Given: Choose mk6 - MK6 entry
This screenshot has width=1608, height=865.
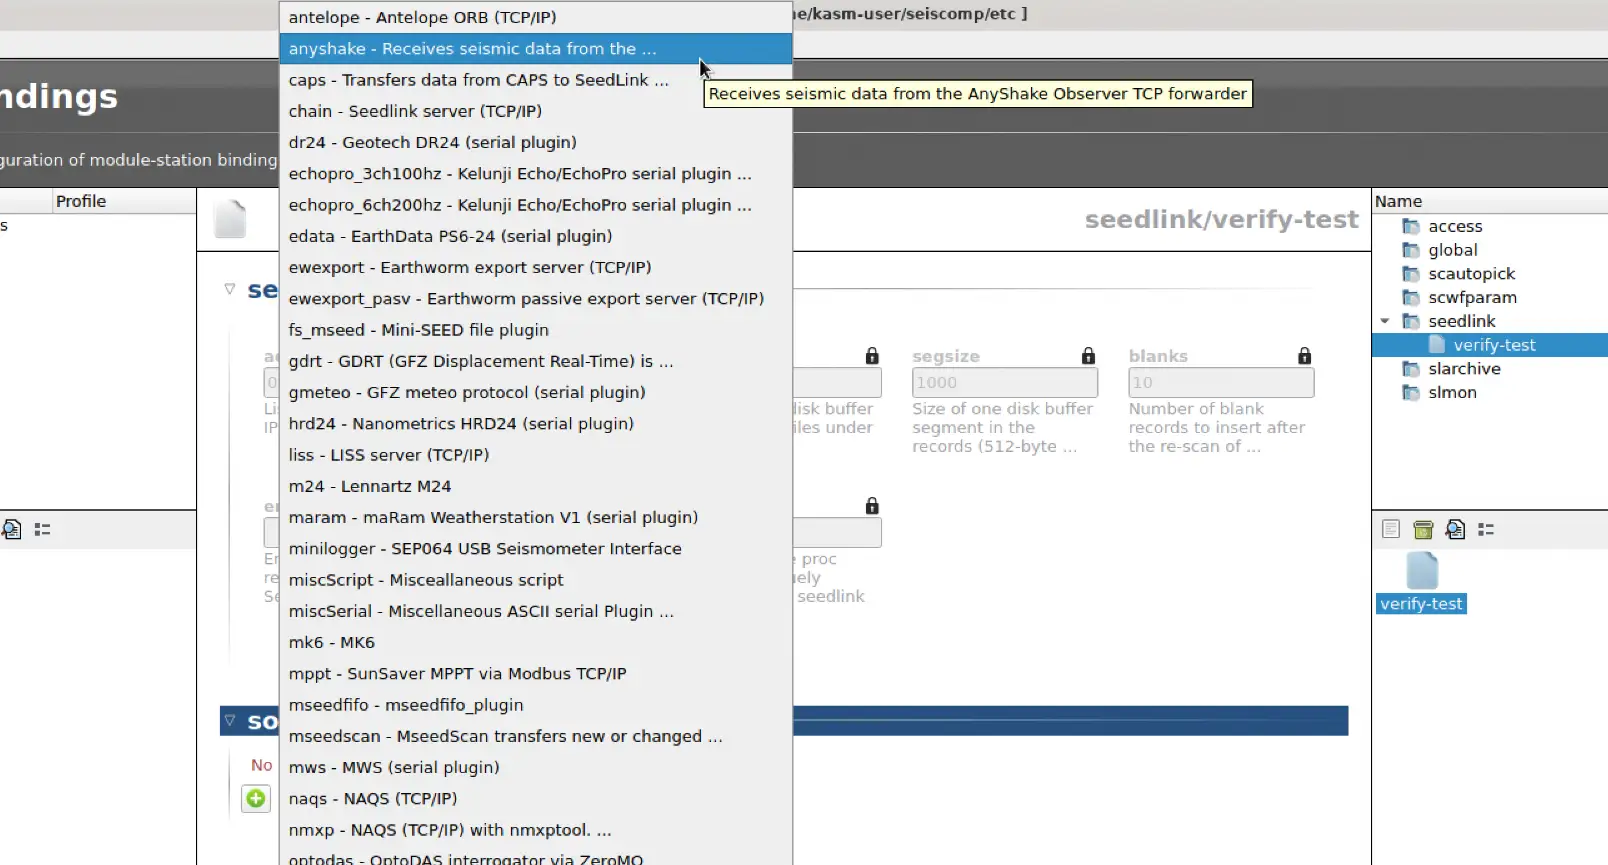Looking at the screenshot, I should (536, 642).
